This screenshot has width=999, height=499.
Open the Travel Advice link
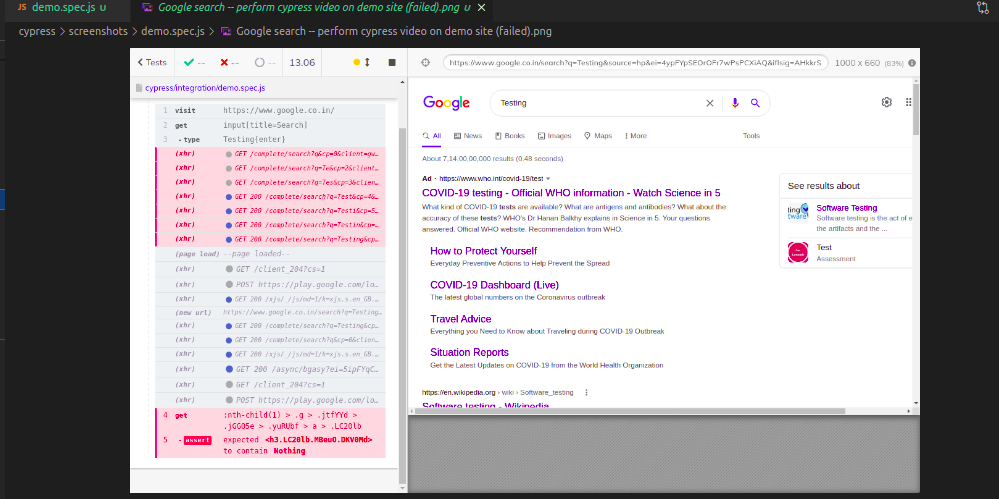(x=461, y=319)
